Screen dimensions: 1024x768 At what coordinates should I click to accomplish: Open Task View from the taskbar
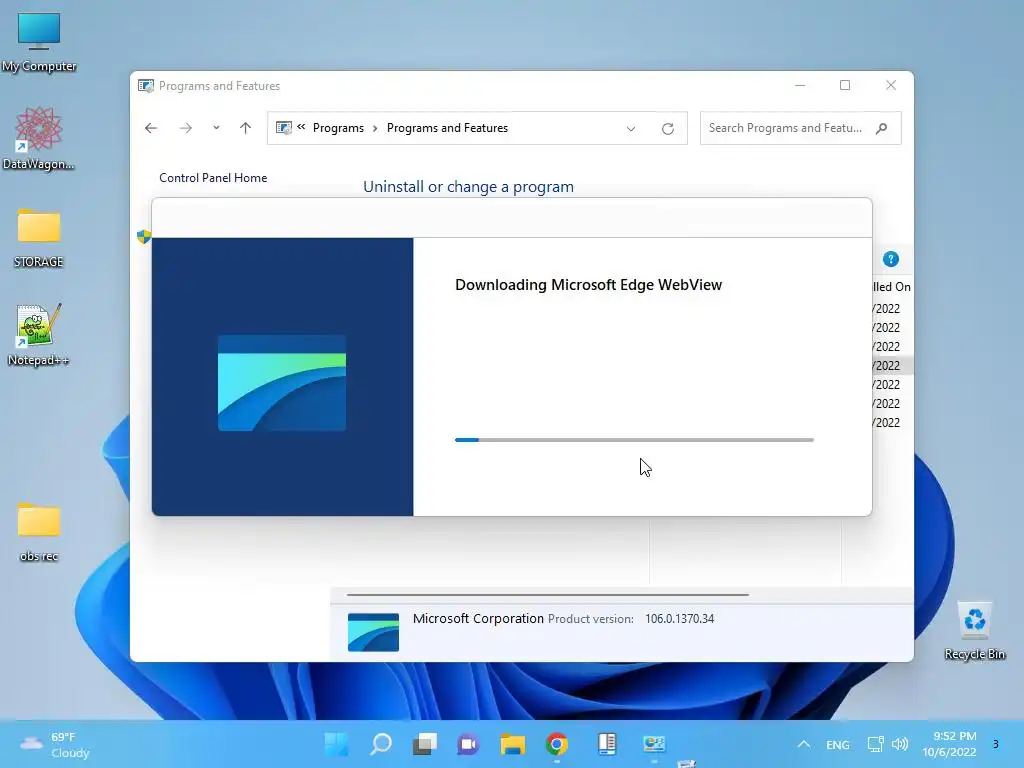click(424, 744)
